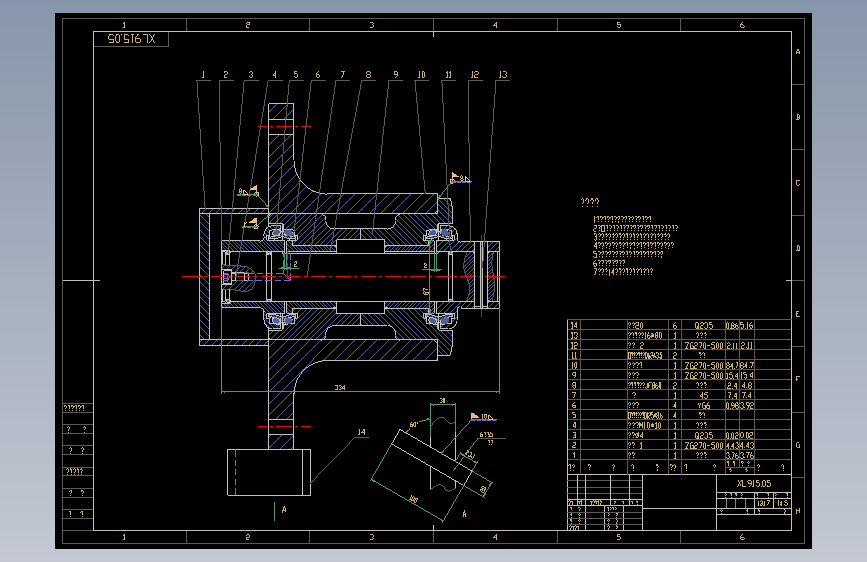Screen dimensions: 867x562
Task: Click total weight 5.16 in row 14
Action: pyautogui.click(x=747, y=326)
